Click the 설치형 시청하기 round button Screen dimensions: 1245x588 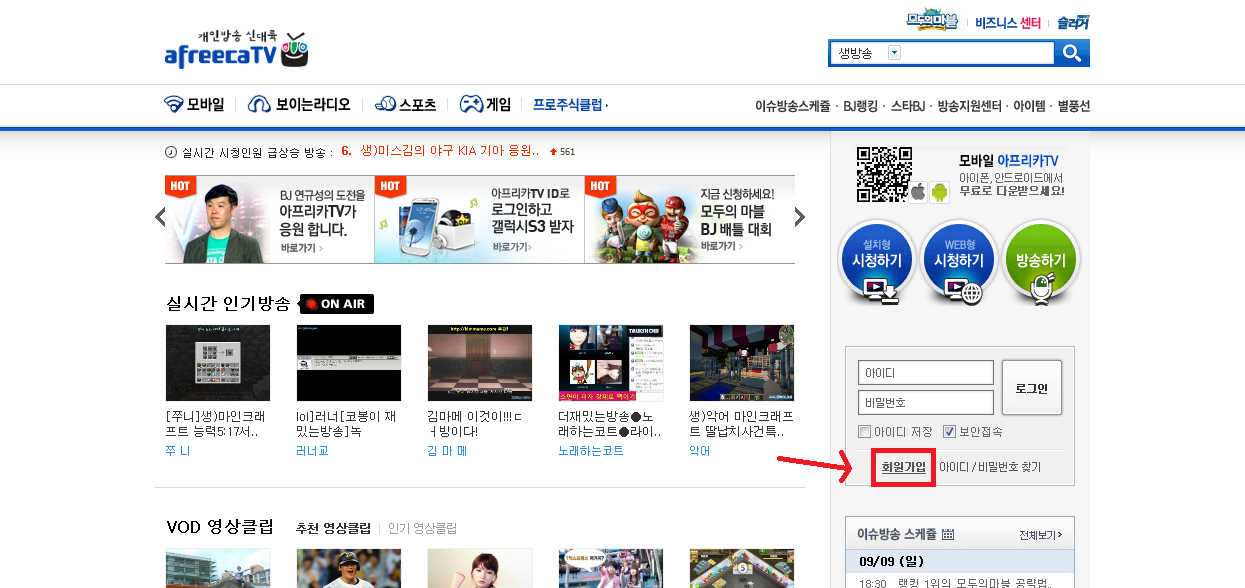[876, 262]
